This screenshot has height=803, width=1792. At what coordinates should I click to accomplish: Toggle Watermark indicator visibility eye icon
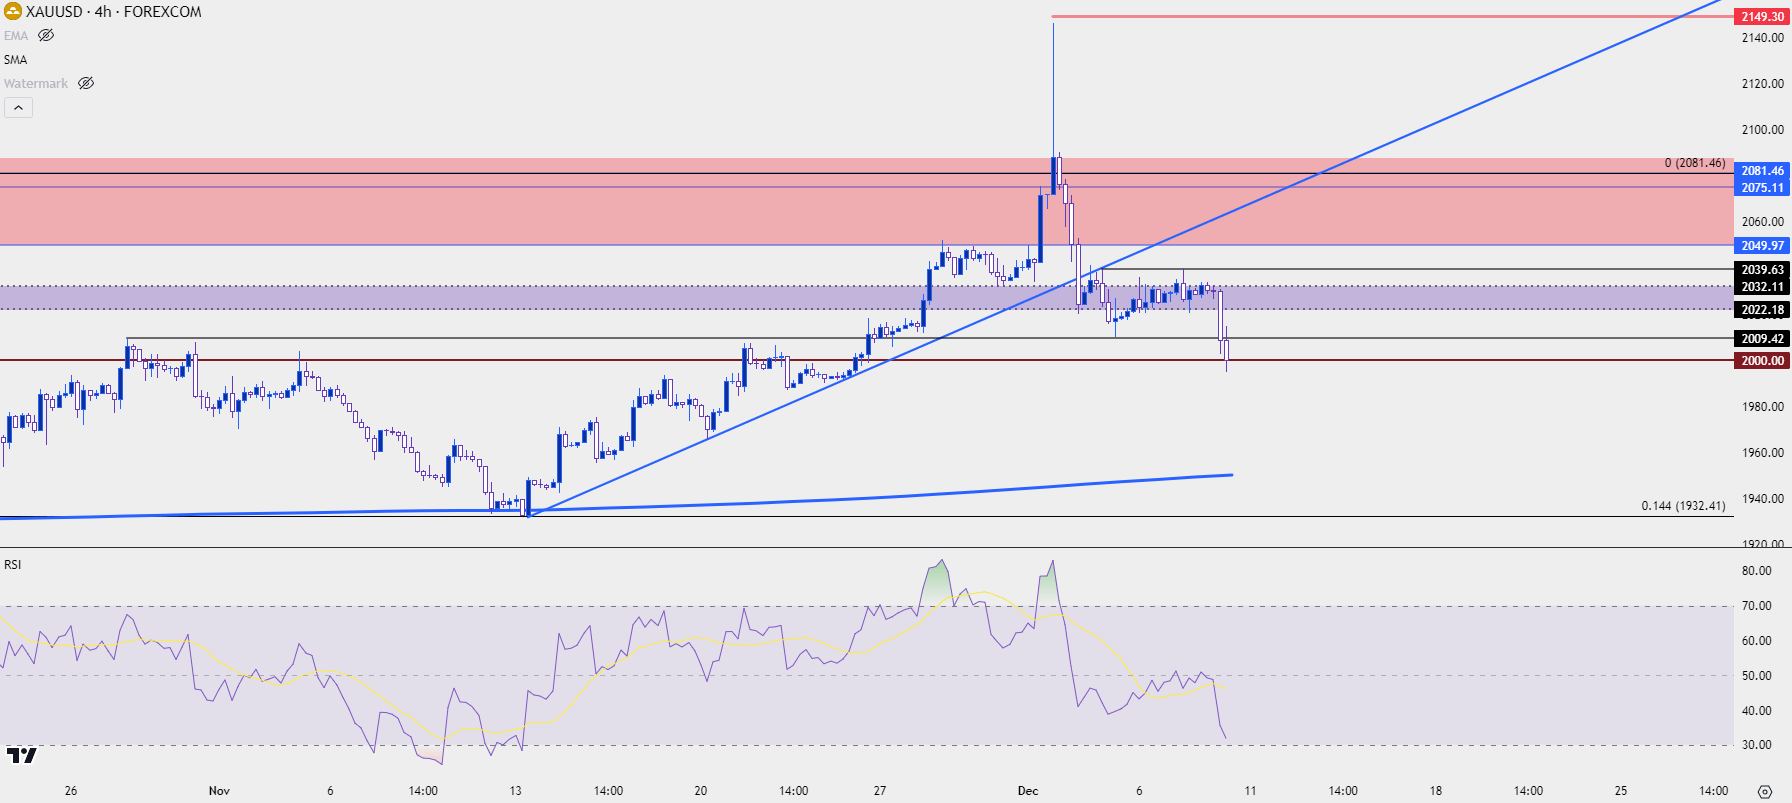pos(86,83)
